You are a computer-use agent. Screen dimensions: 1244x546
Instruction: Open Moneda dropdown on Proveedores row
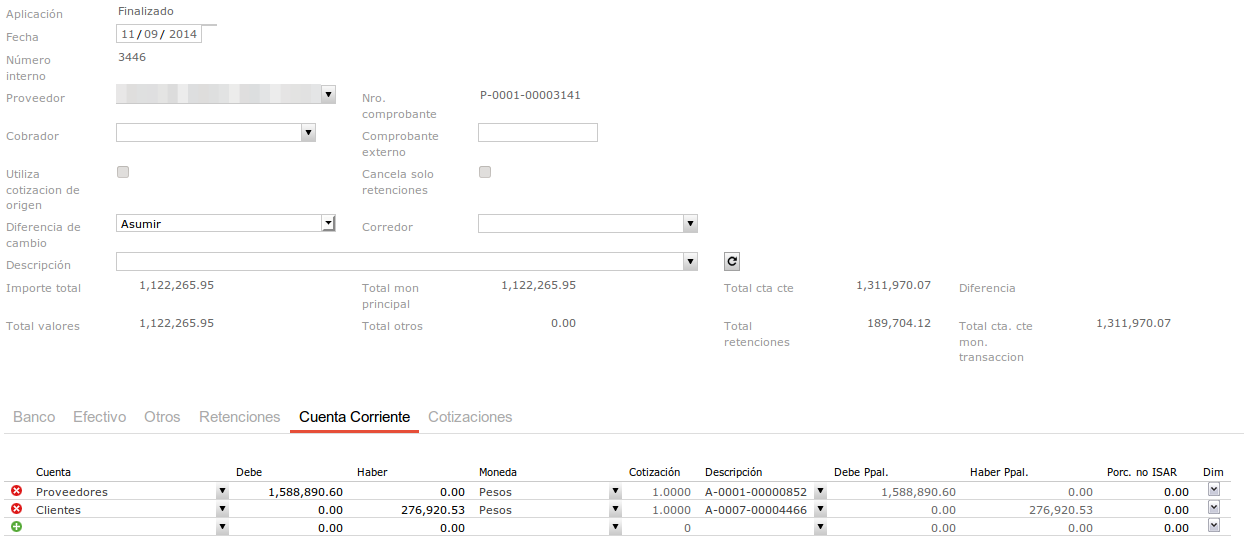[615, 492]
